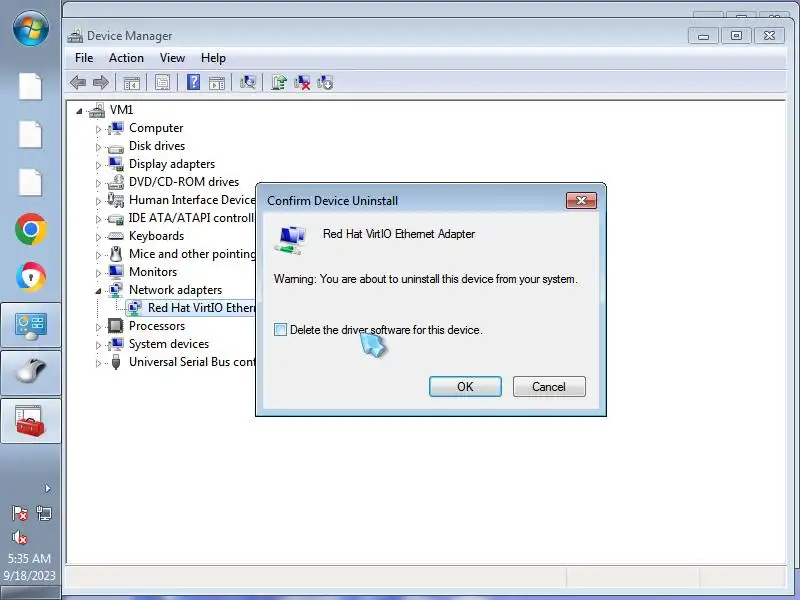Open the Windows Start orb
800x600 pixels.
click(x=31, y=28)
